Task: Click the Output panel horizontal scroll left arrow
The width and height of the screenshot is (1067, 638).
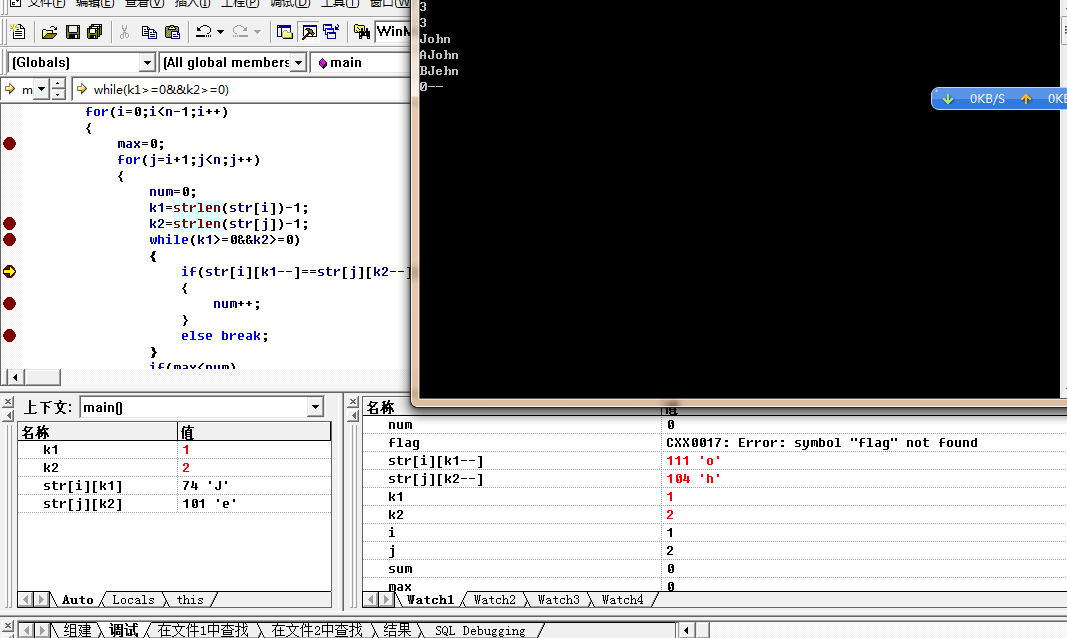Action: pyautogui.click(x=686, y=631)
